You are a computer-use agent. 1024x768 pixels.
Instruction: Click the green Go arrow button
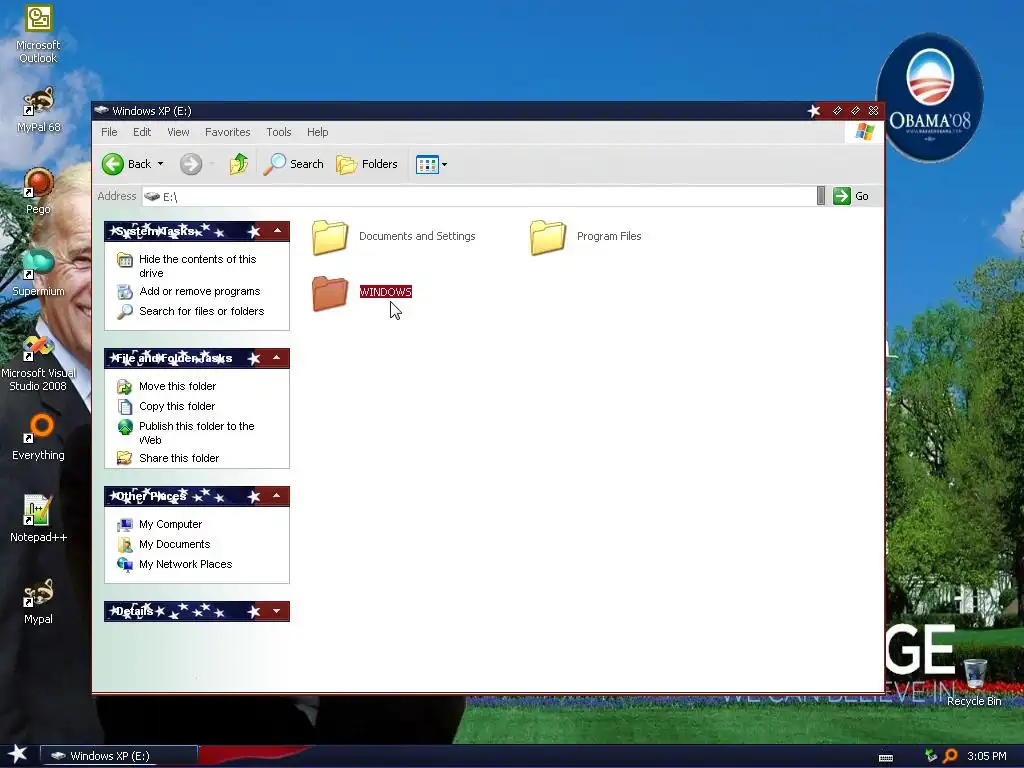click(842, 196)
